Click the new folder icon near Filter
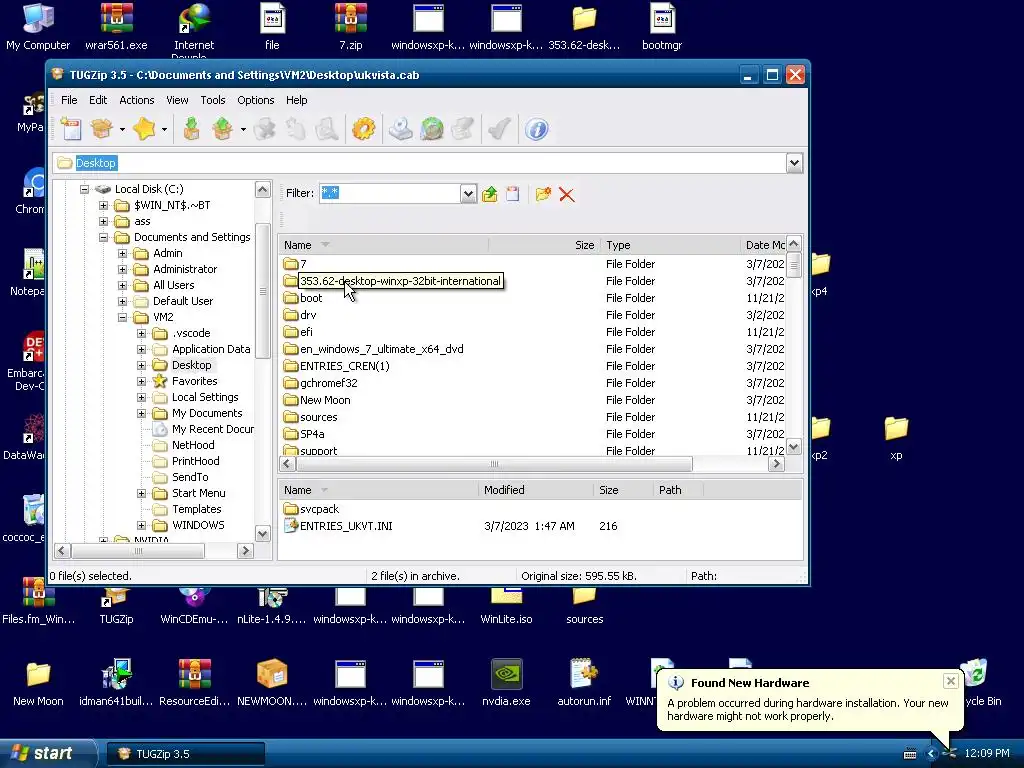This screenshot has height=768, width=1024. (x=543, y=194)
